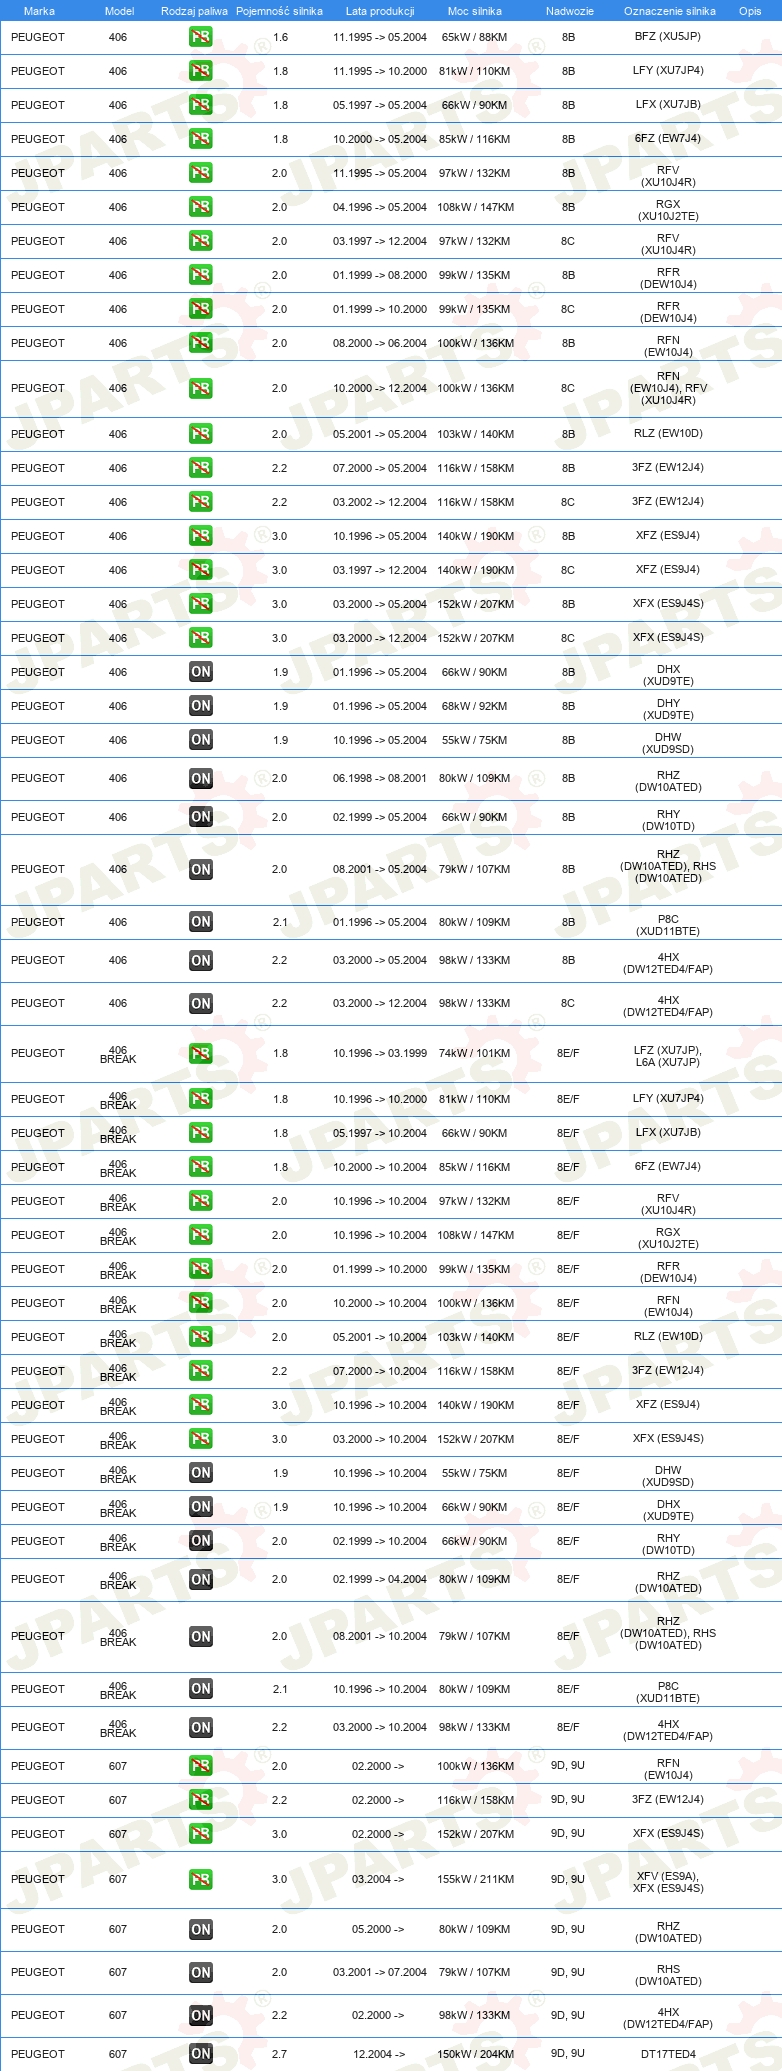Image resolution: width=782 pixels, height=2071 pixels.
Task: Click the Lata produkcji column header
Action: pos(380,11)
